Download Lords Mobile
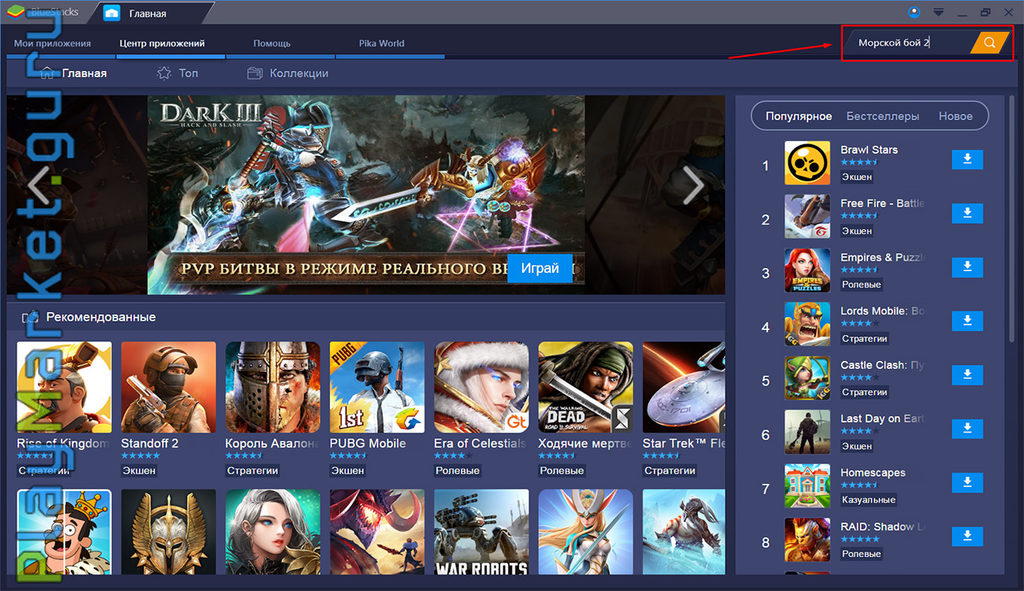 (967, 321)
